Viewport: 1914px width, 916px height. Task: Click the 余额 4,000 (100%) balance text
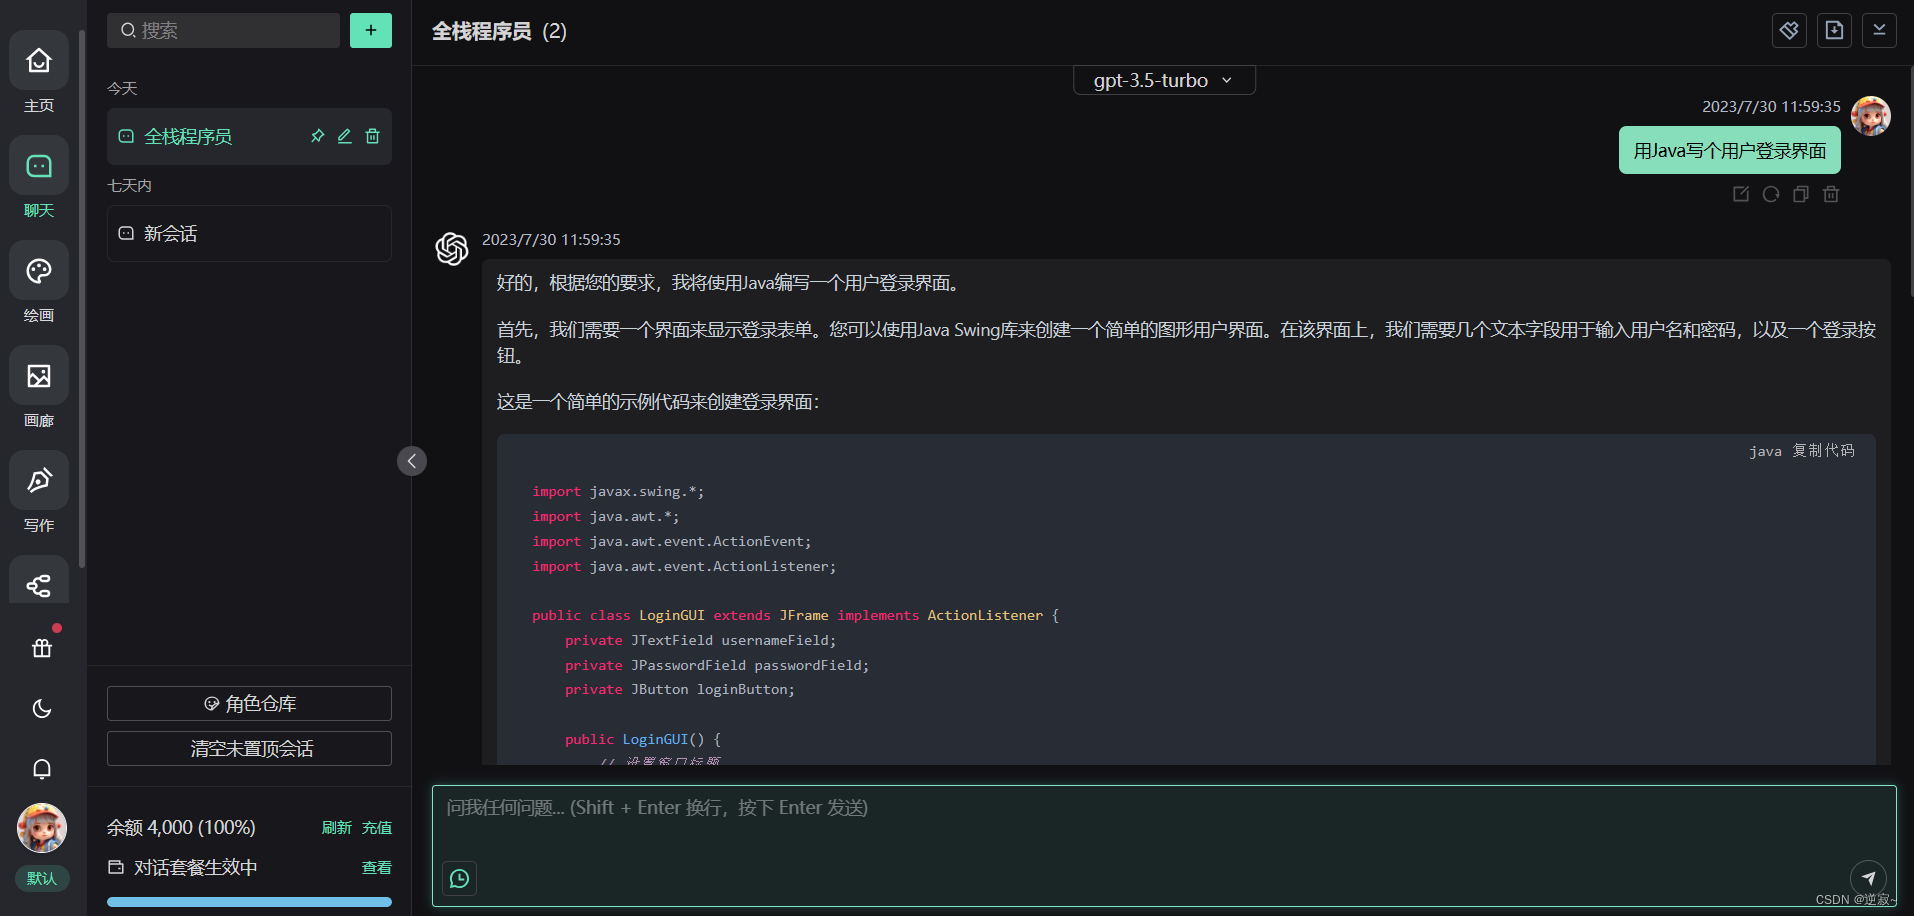pos(181,828)
